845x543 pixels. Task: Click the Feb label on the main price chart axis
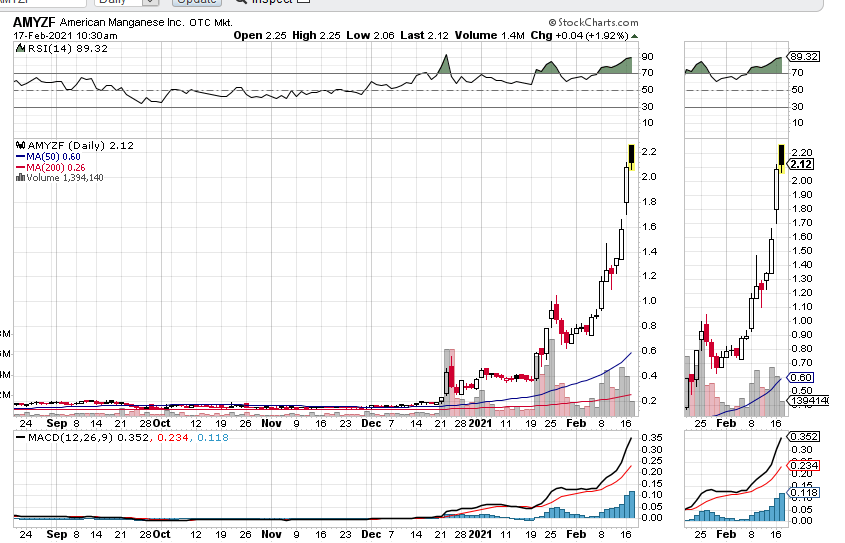click(x=576, y=423)
